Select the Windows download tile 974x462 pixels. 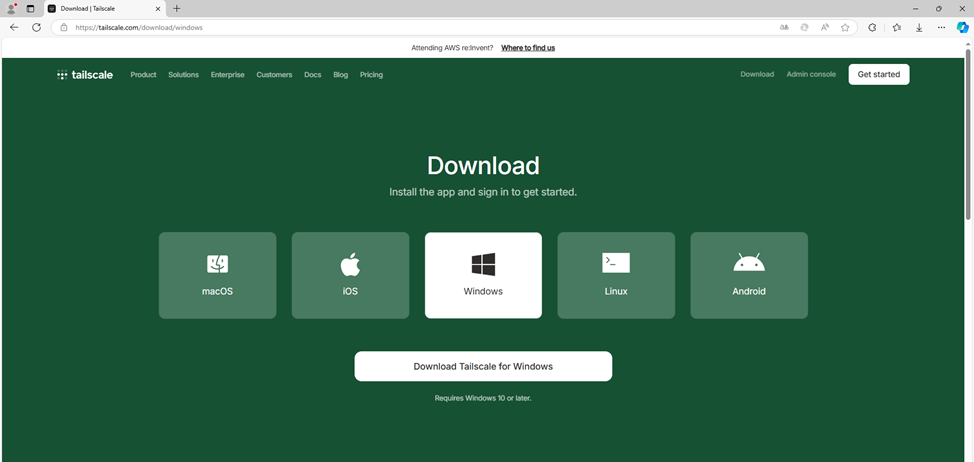tap(483, 275)
